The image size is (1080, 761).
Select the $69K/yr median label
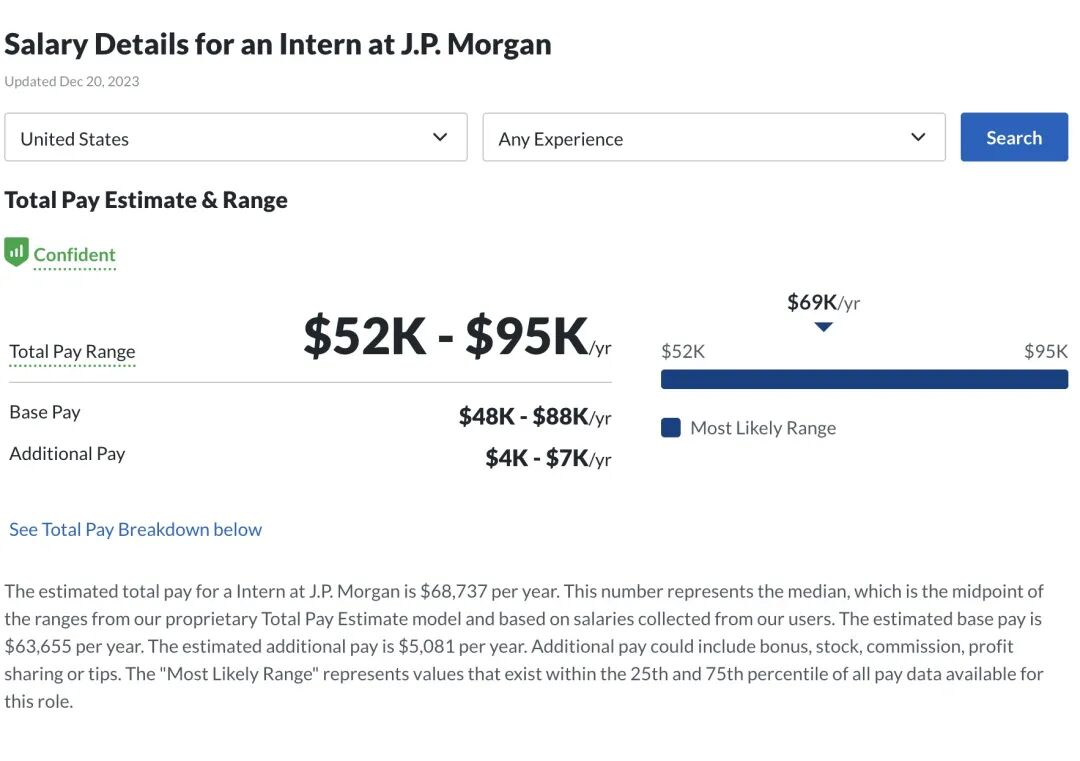click(823, 302)
